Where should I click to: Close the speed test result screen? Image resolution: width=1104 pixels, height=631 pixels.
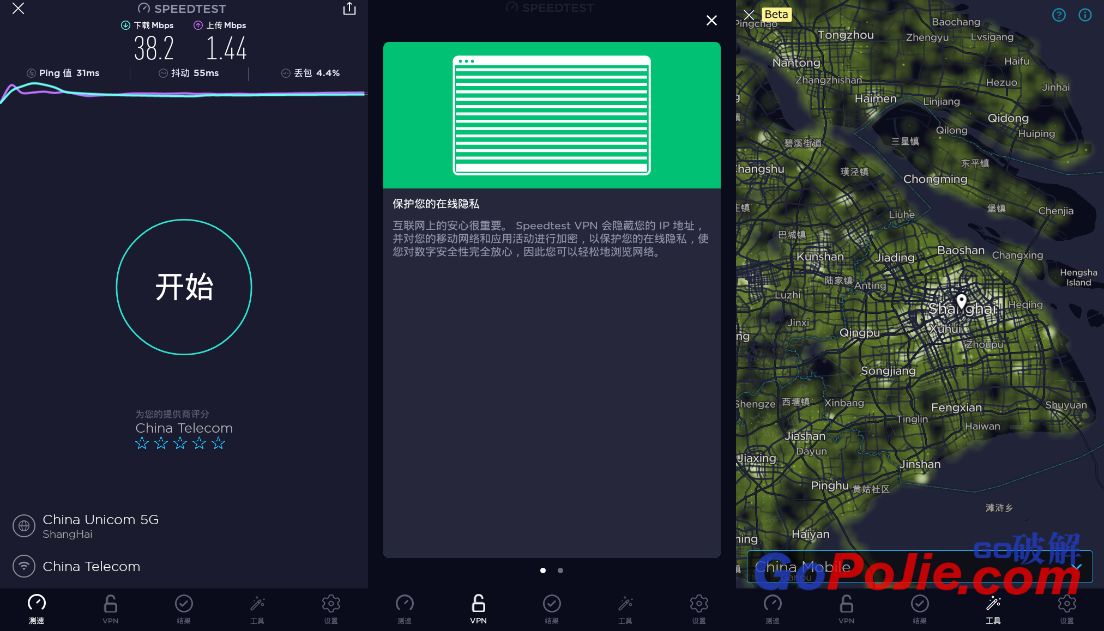tap(18, 9)
